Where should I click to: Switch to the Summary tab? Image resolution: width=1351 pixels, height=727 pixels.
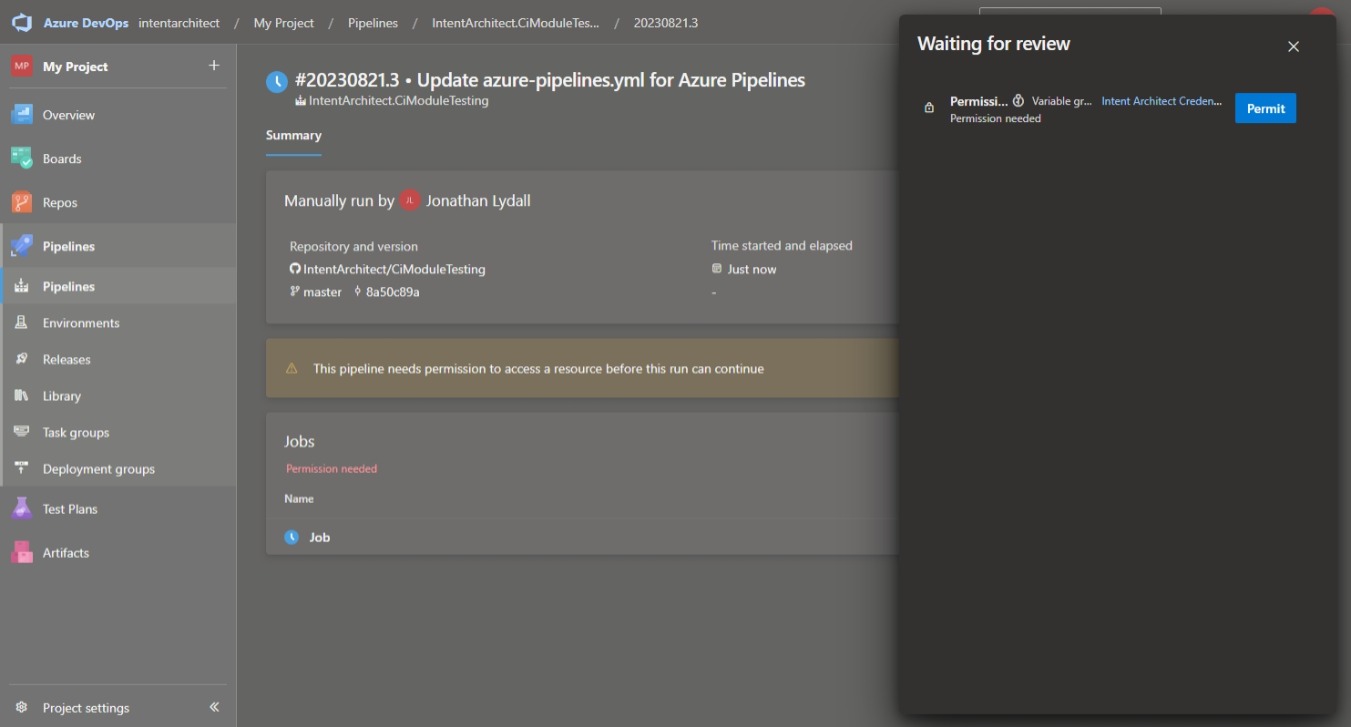294,135
